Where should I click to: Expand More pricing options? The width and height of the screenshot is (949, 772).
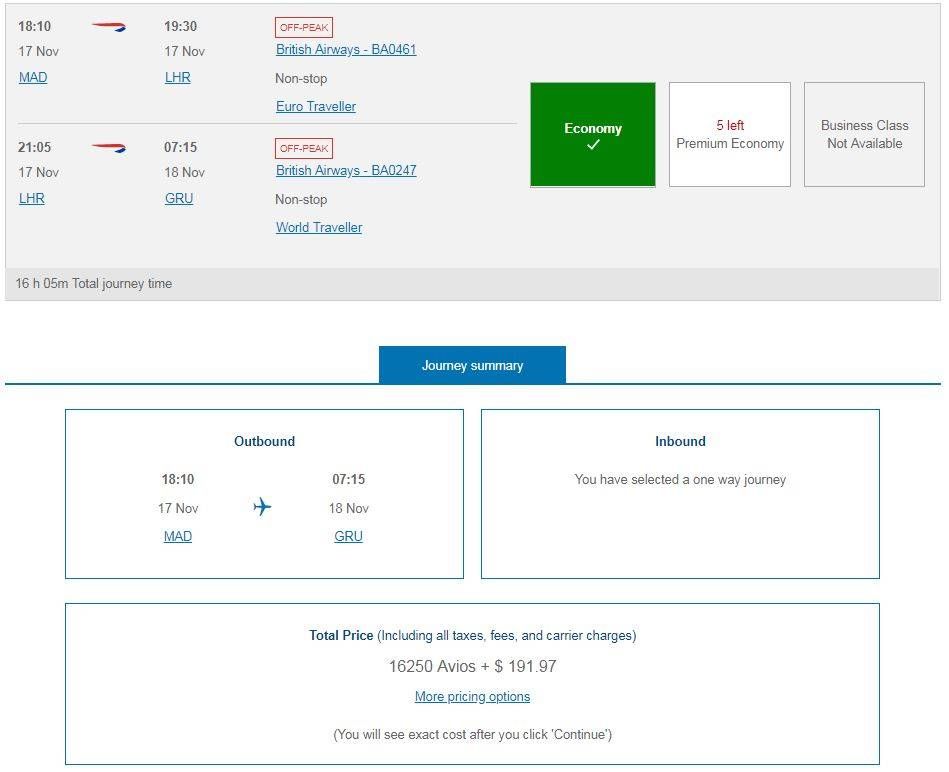[x=473, y=697]
